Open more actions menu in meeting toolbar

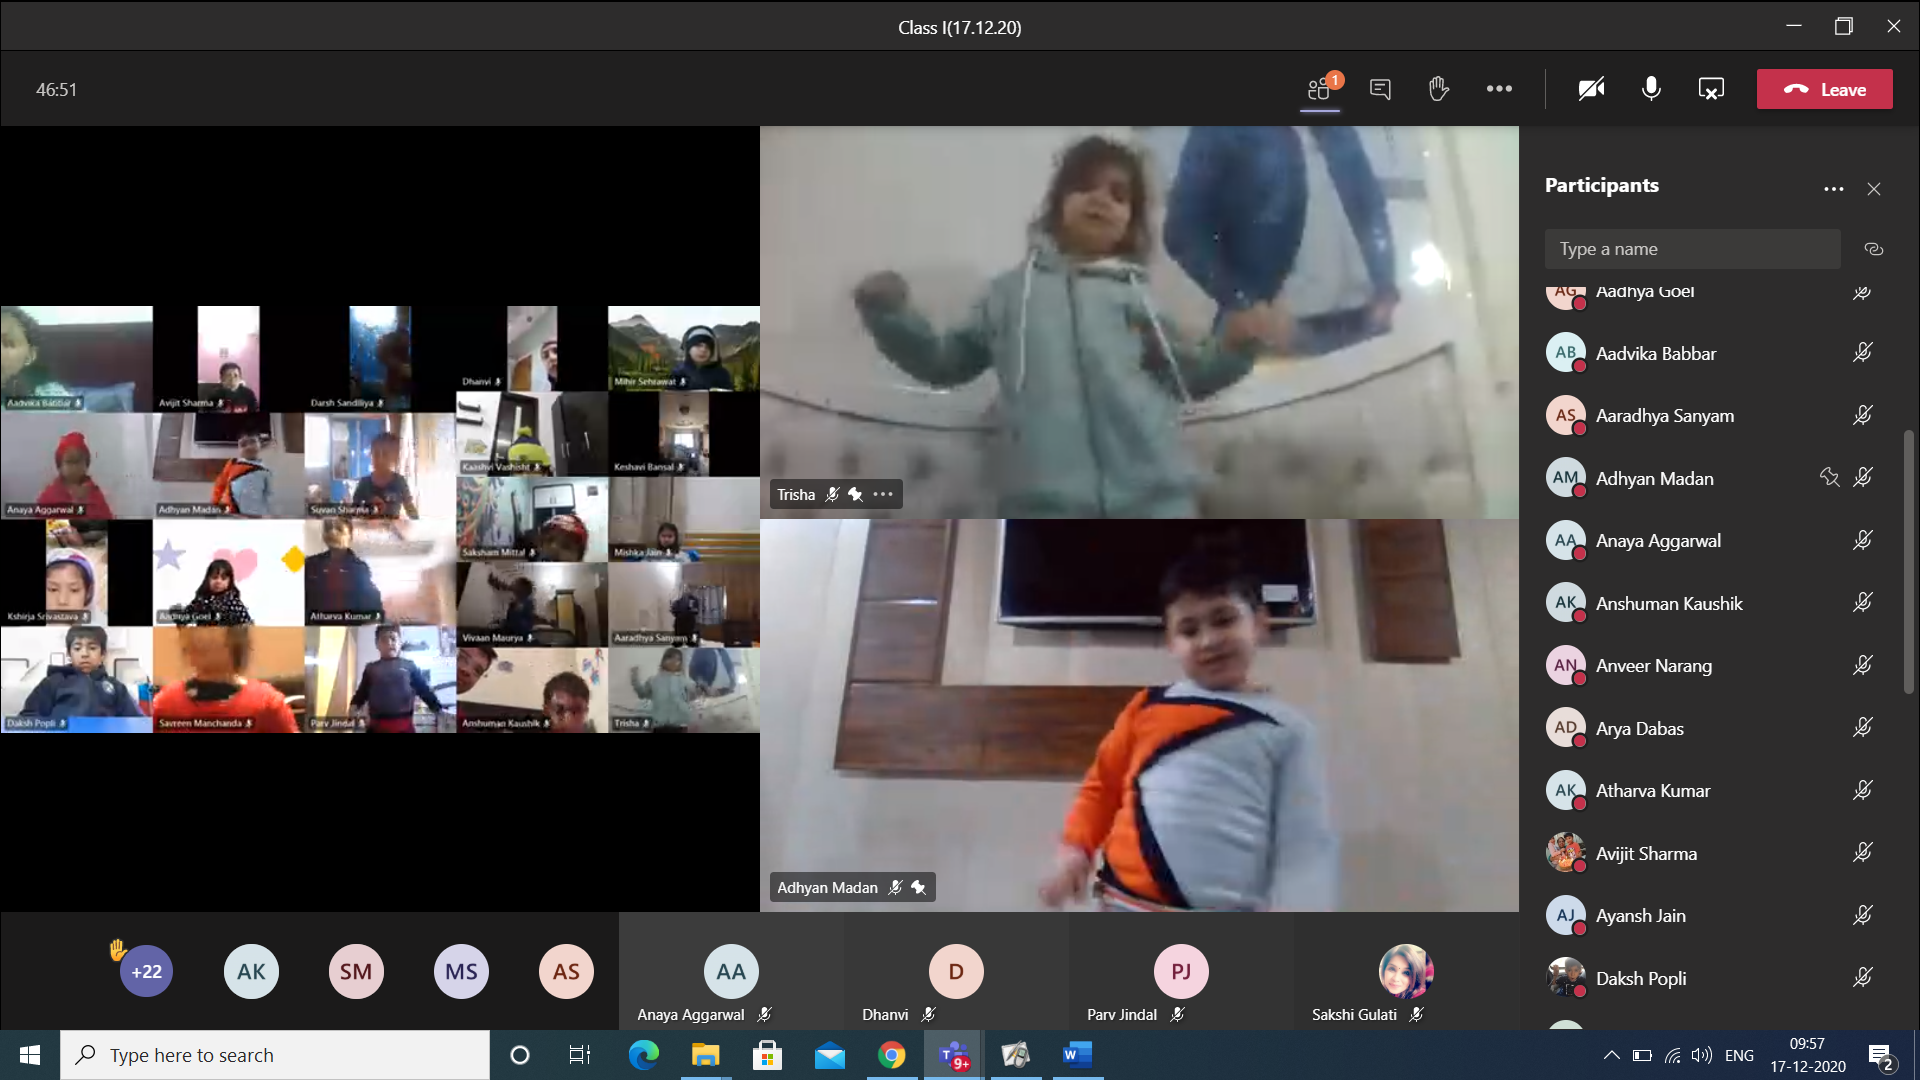click(1499, 89)
